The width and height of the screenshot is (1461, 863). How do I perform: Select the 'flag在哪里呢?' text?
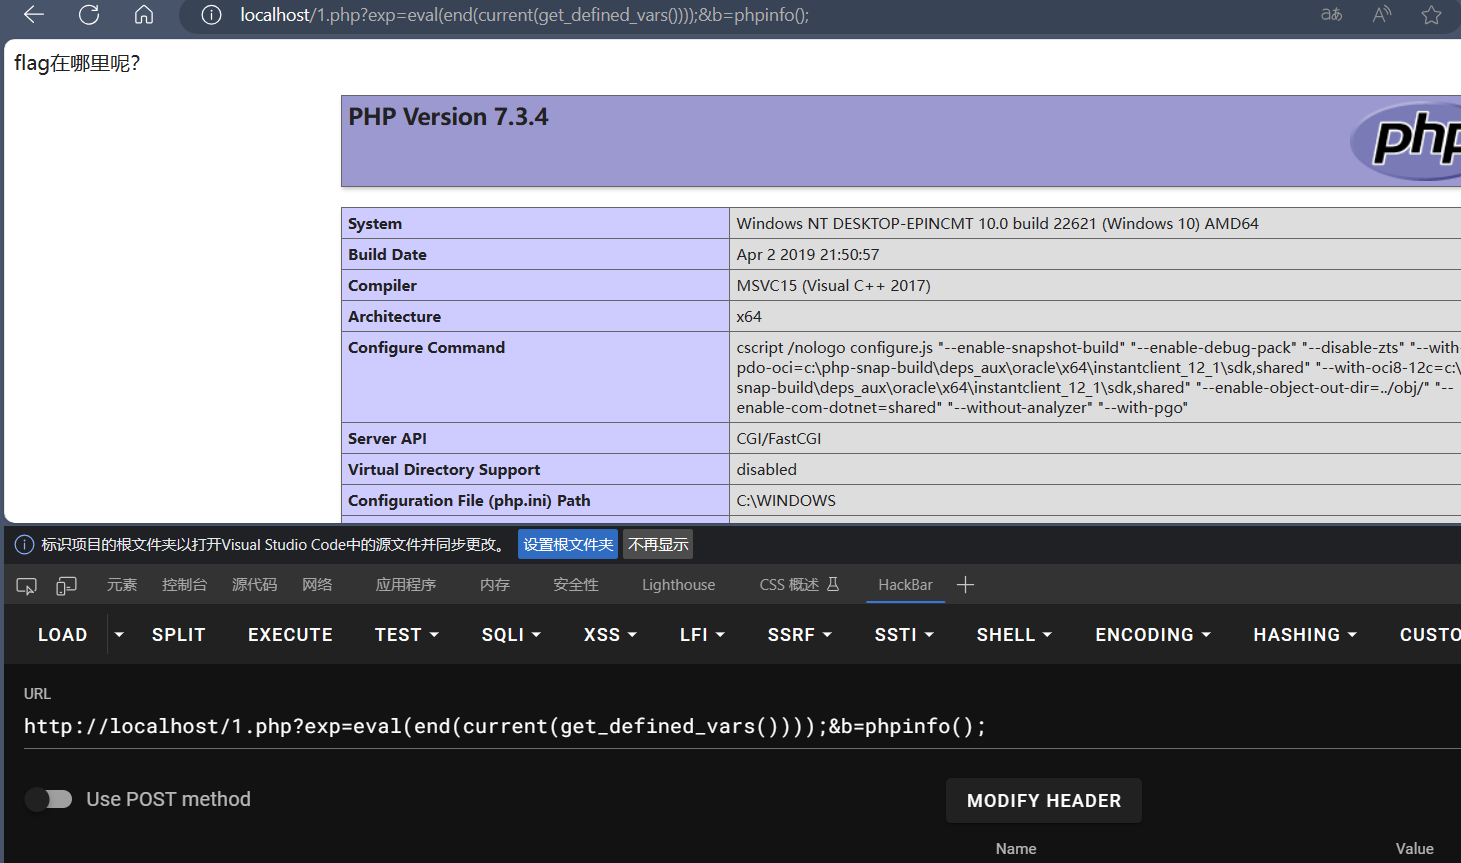(x=77, y=63)
